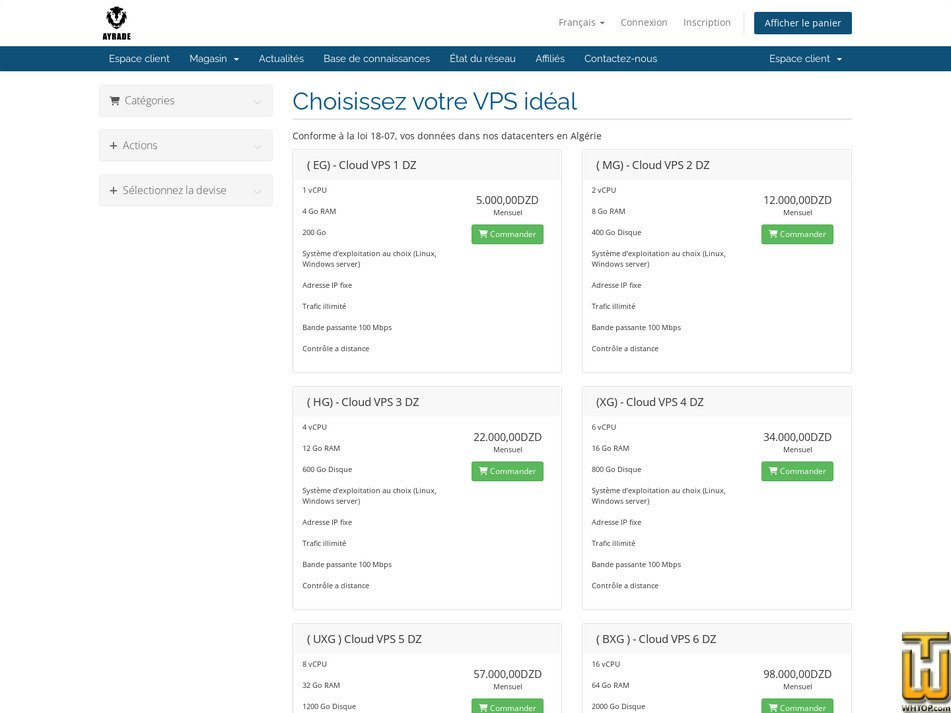This screenshot has width=951, height=713.
Task: Order Cloud VPS 1 DZ with Commander
Action: coord(507,234)
